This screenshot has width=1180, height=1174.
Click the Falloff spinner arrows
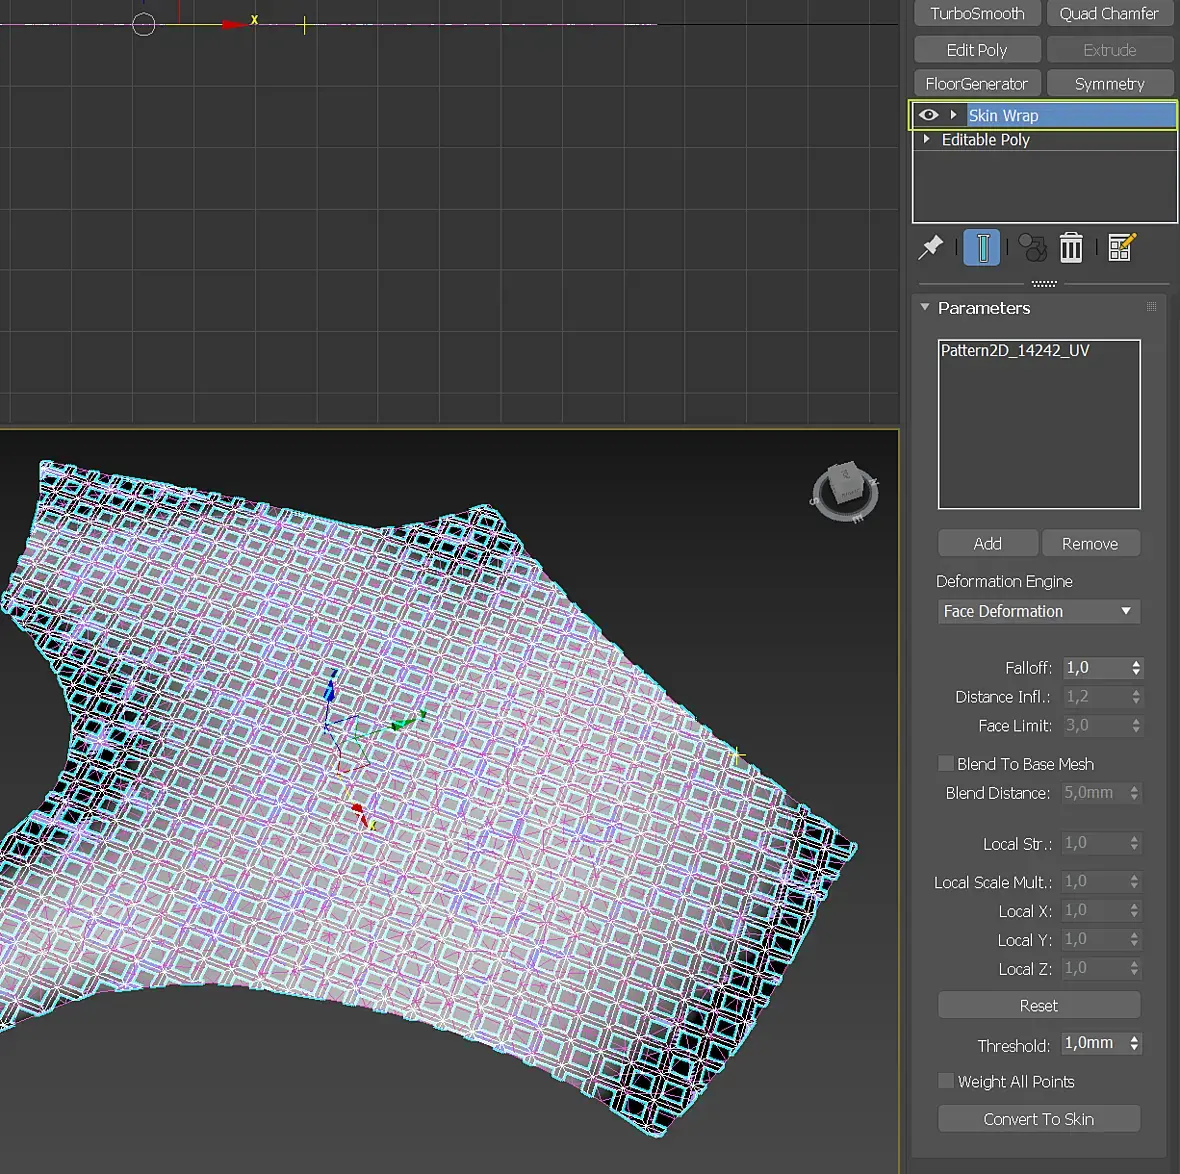point(1136,668)
